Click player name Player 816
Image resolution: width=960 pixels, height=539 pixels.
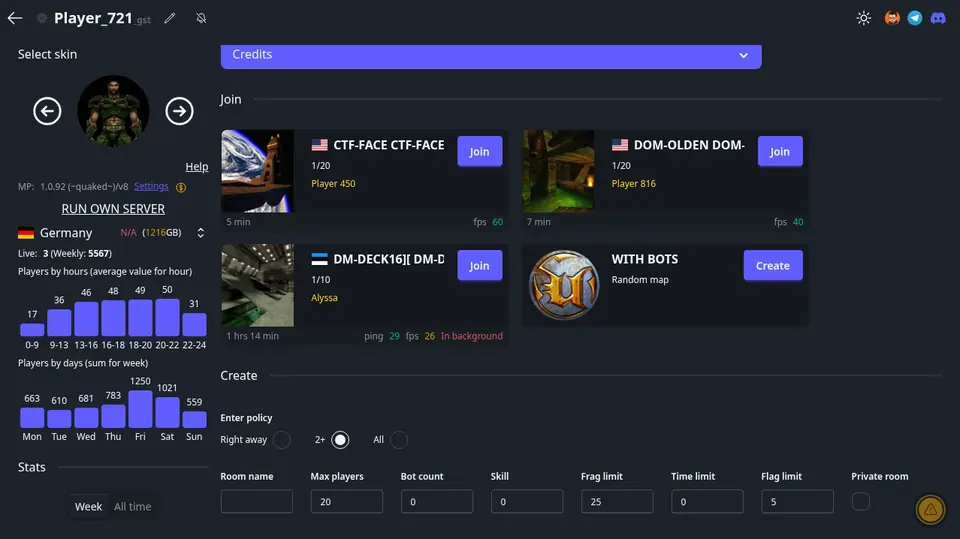coord(634,184)
